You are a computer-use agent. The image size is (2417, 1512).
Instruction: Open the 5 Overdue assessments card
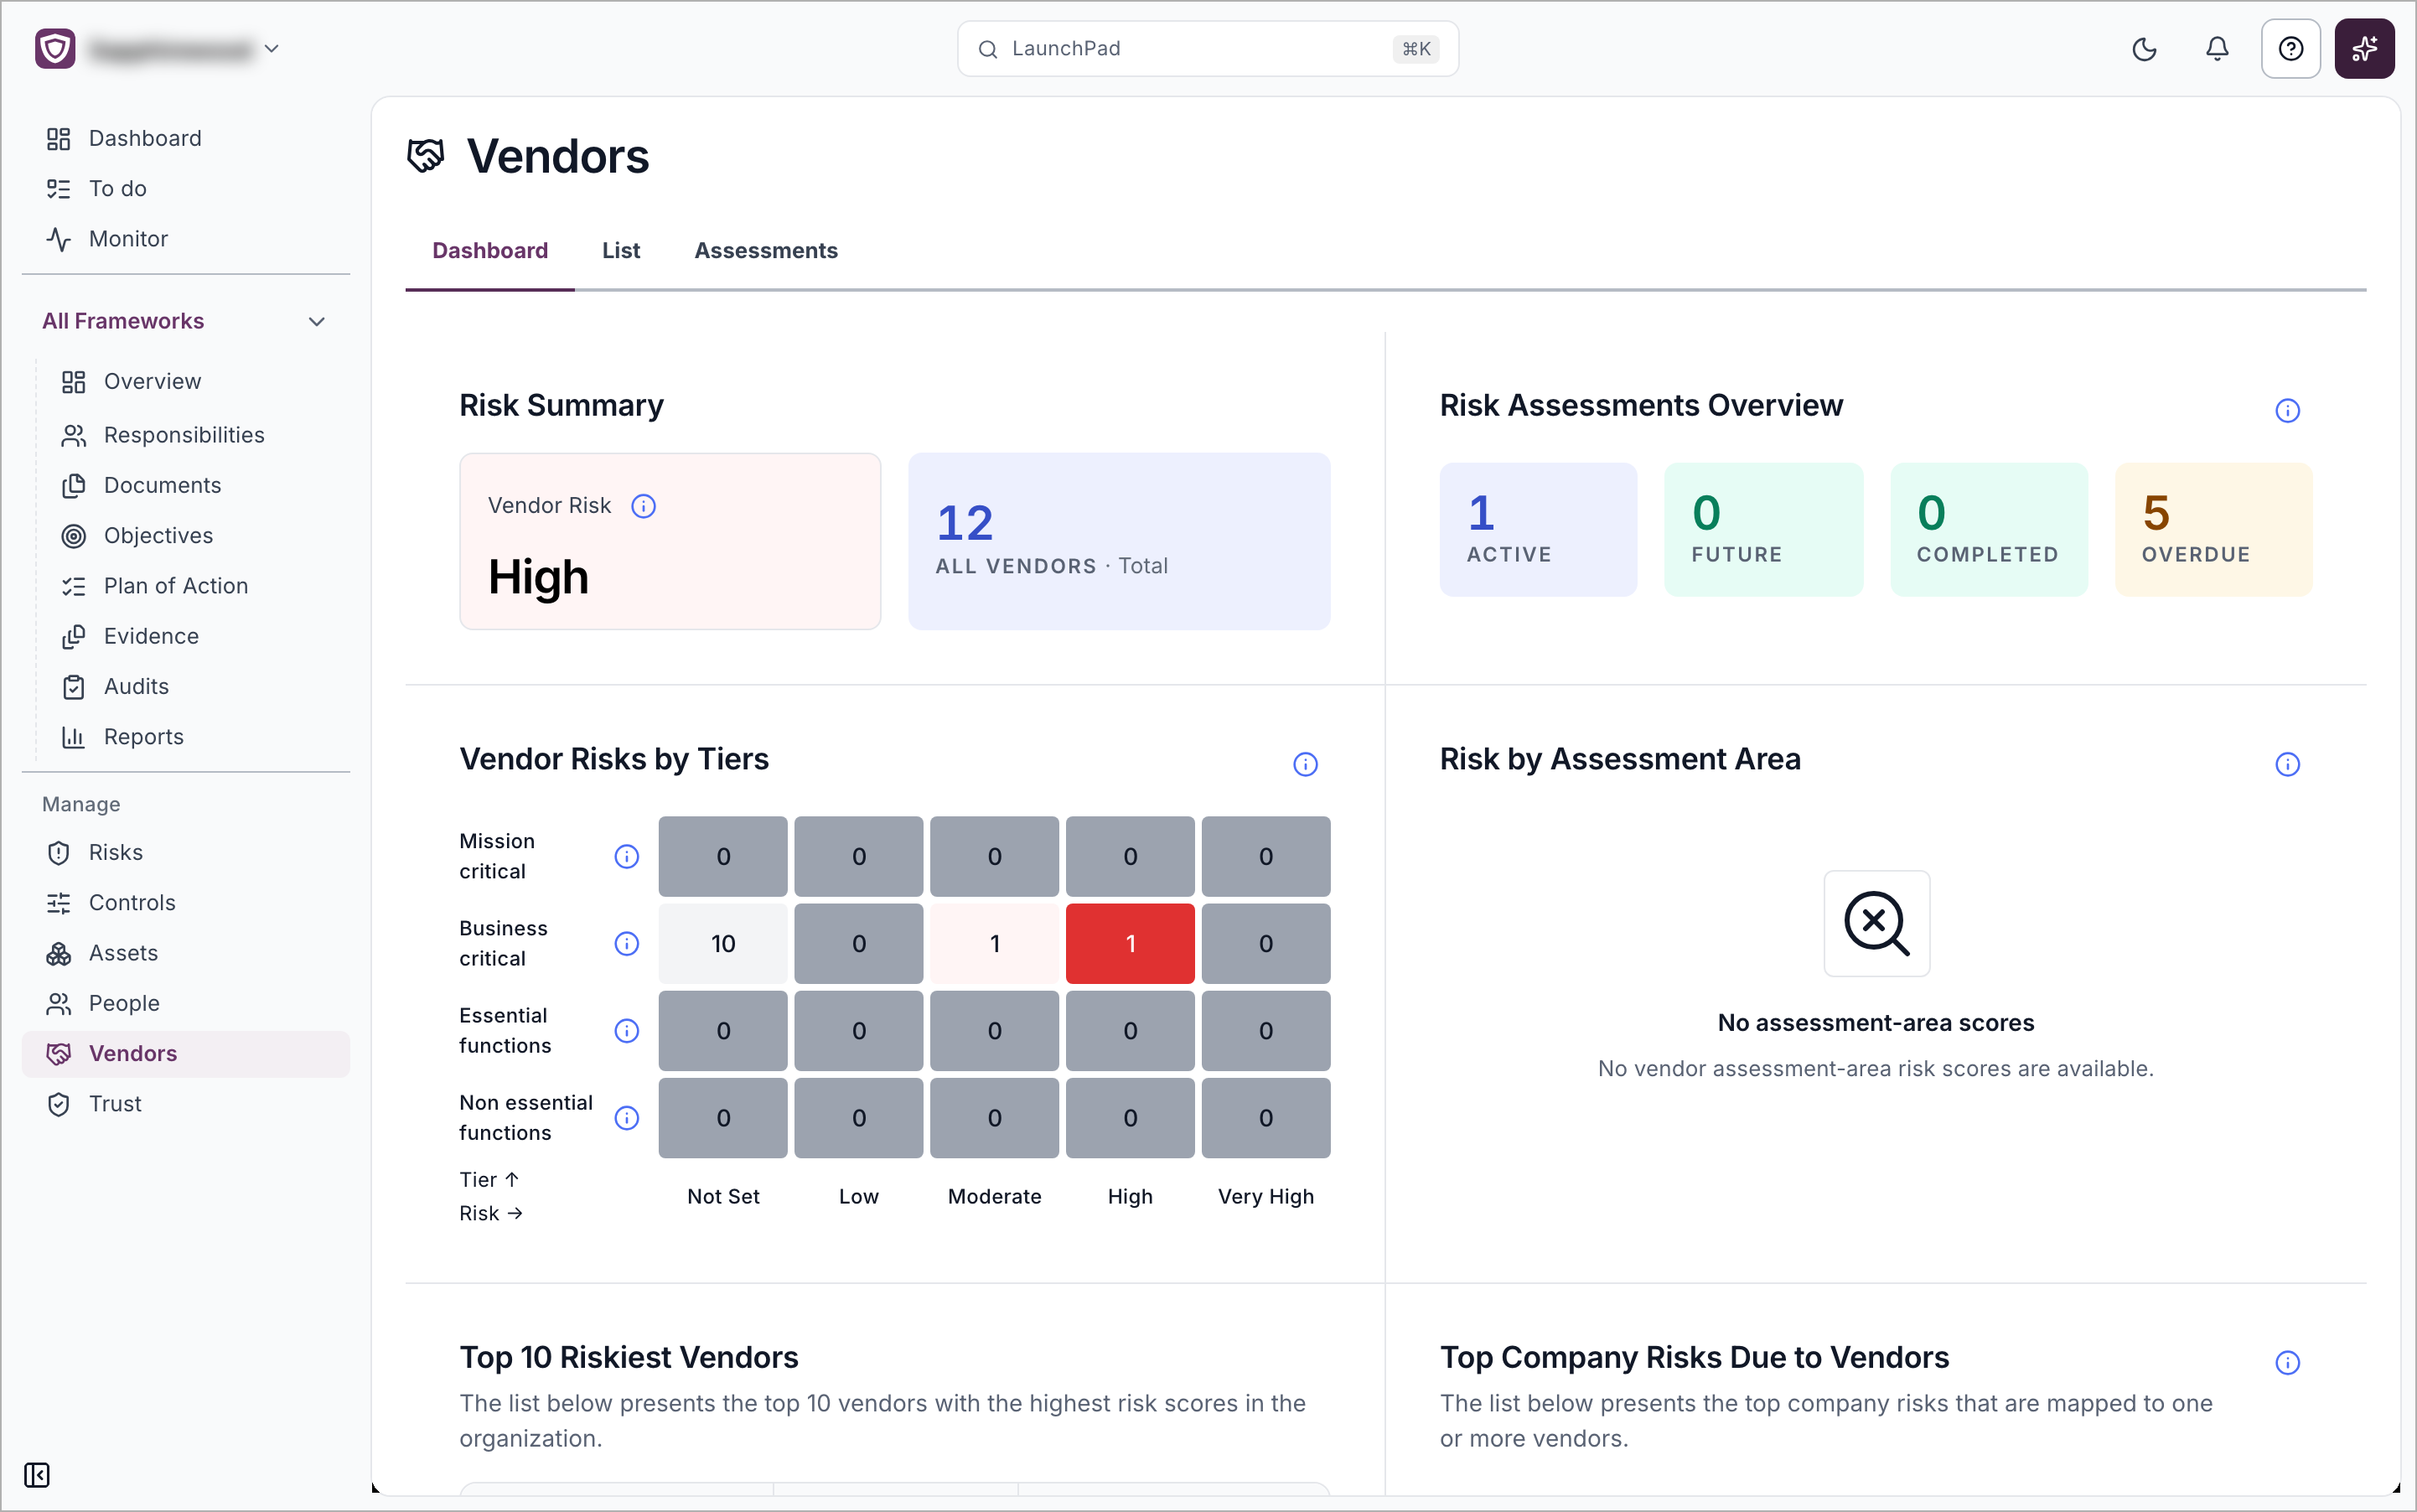tap(2213, 530)
